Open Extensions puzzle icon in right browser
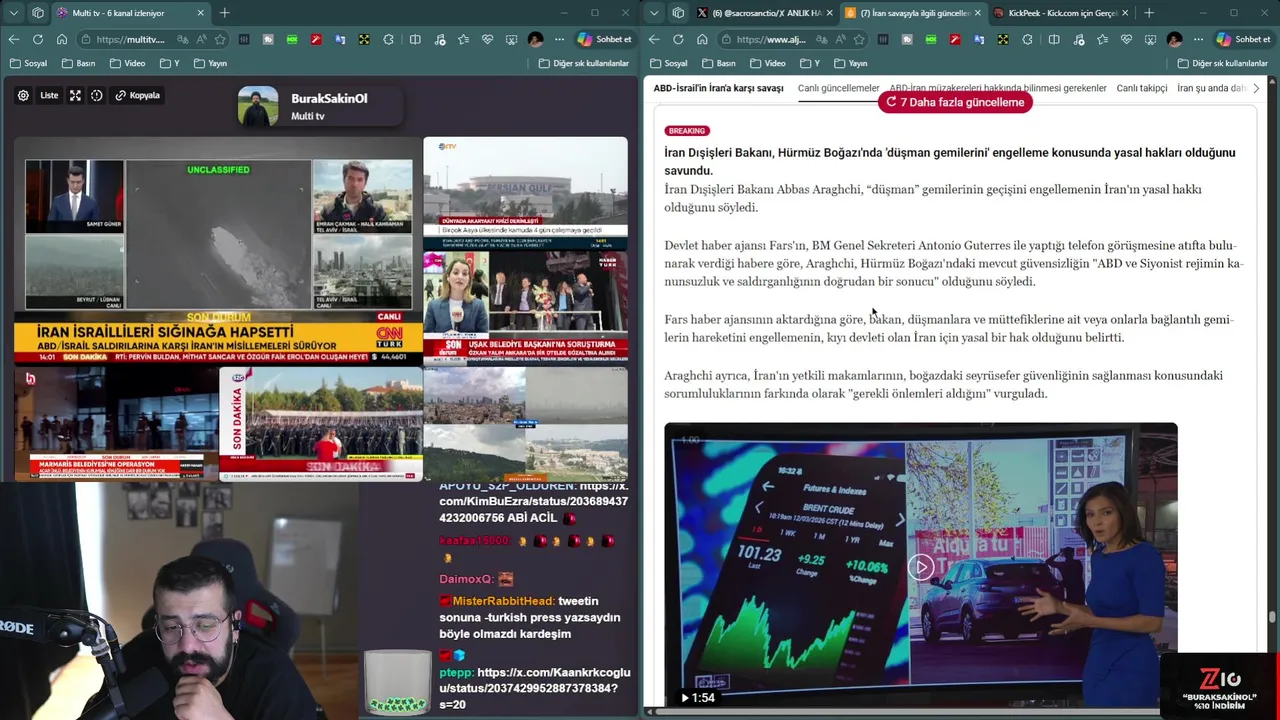Screen dimensions: 1280x720 [1028, 39]
